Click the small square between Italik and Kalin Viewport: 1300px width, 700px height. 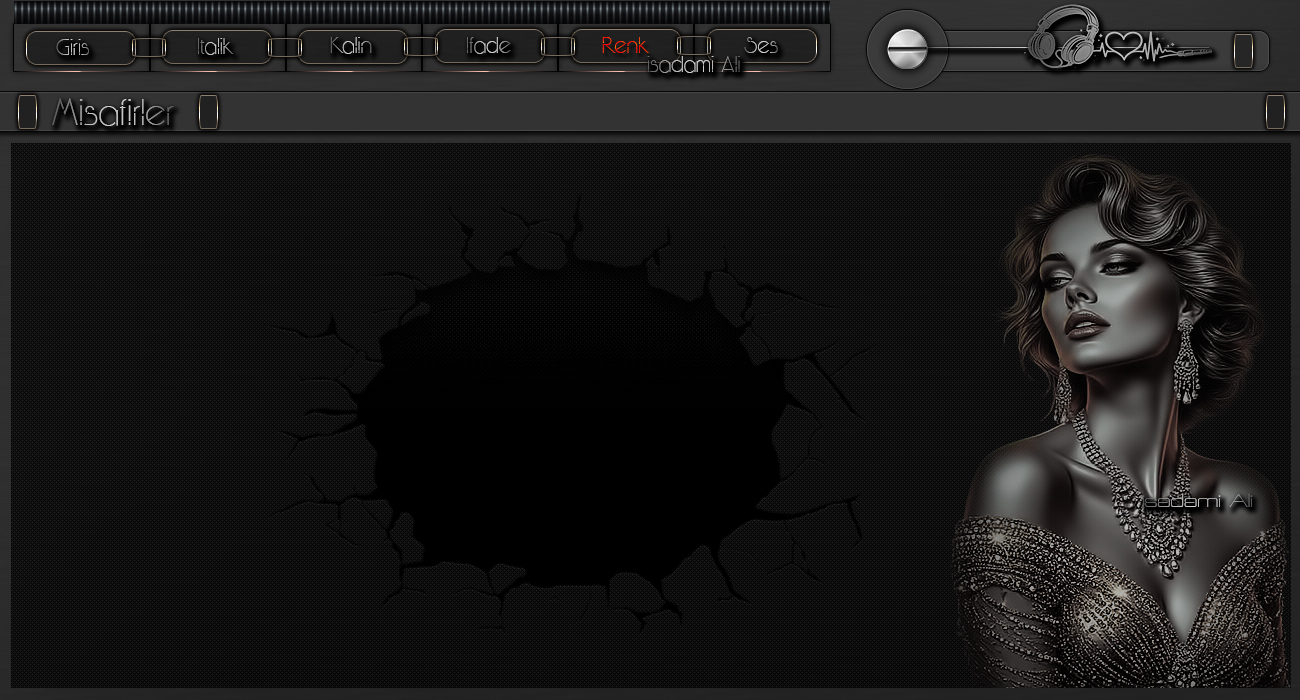pos(285,47)
